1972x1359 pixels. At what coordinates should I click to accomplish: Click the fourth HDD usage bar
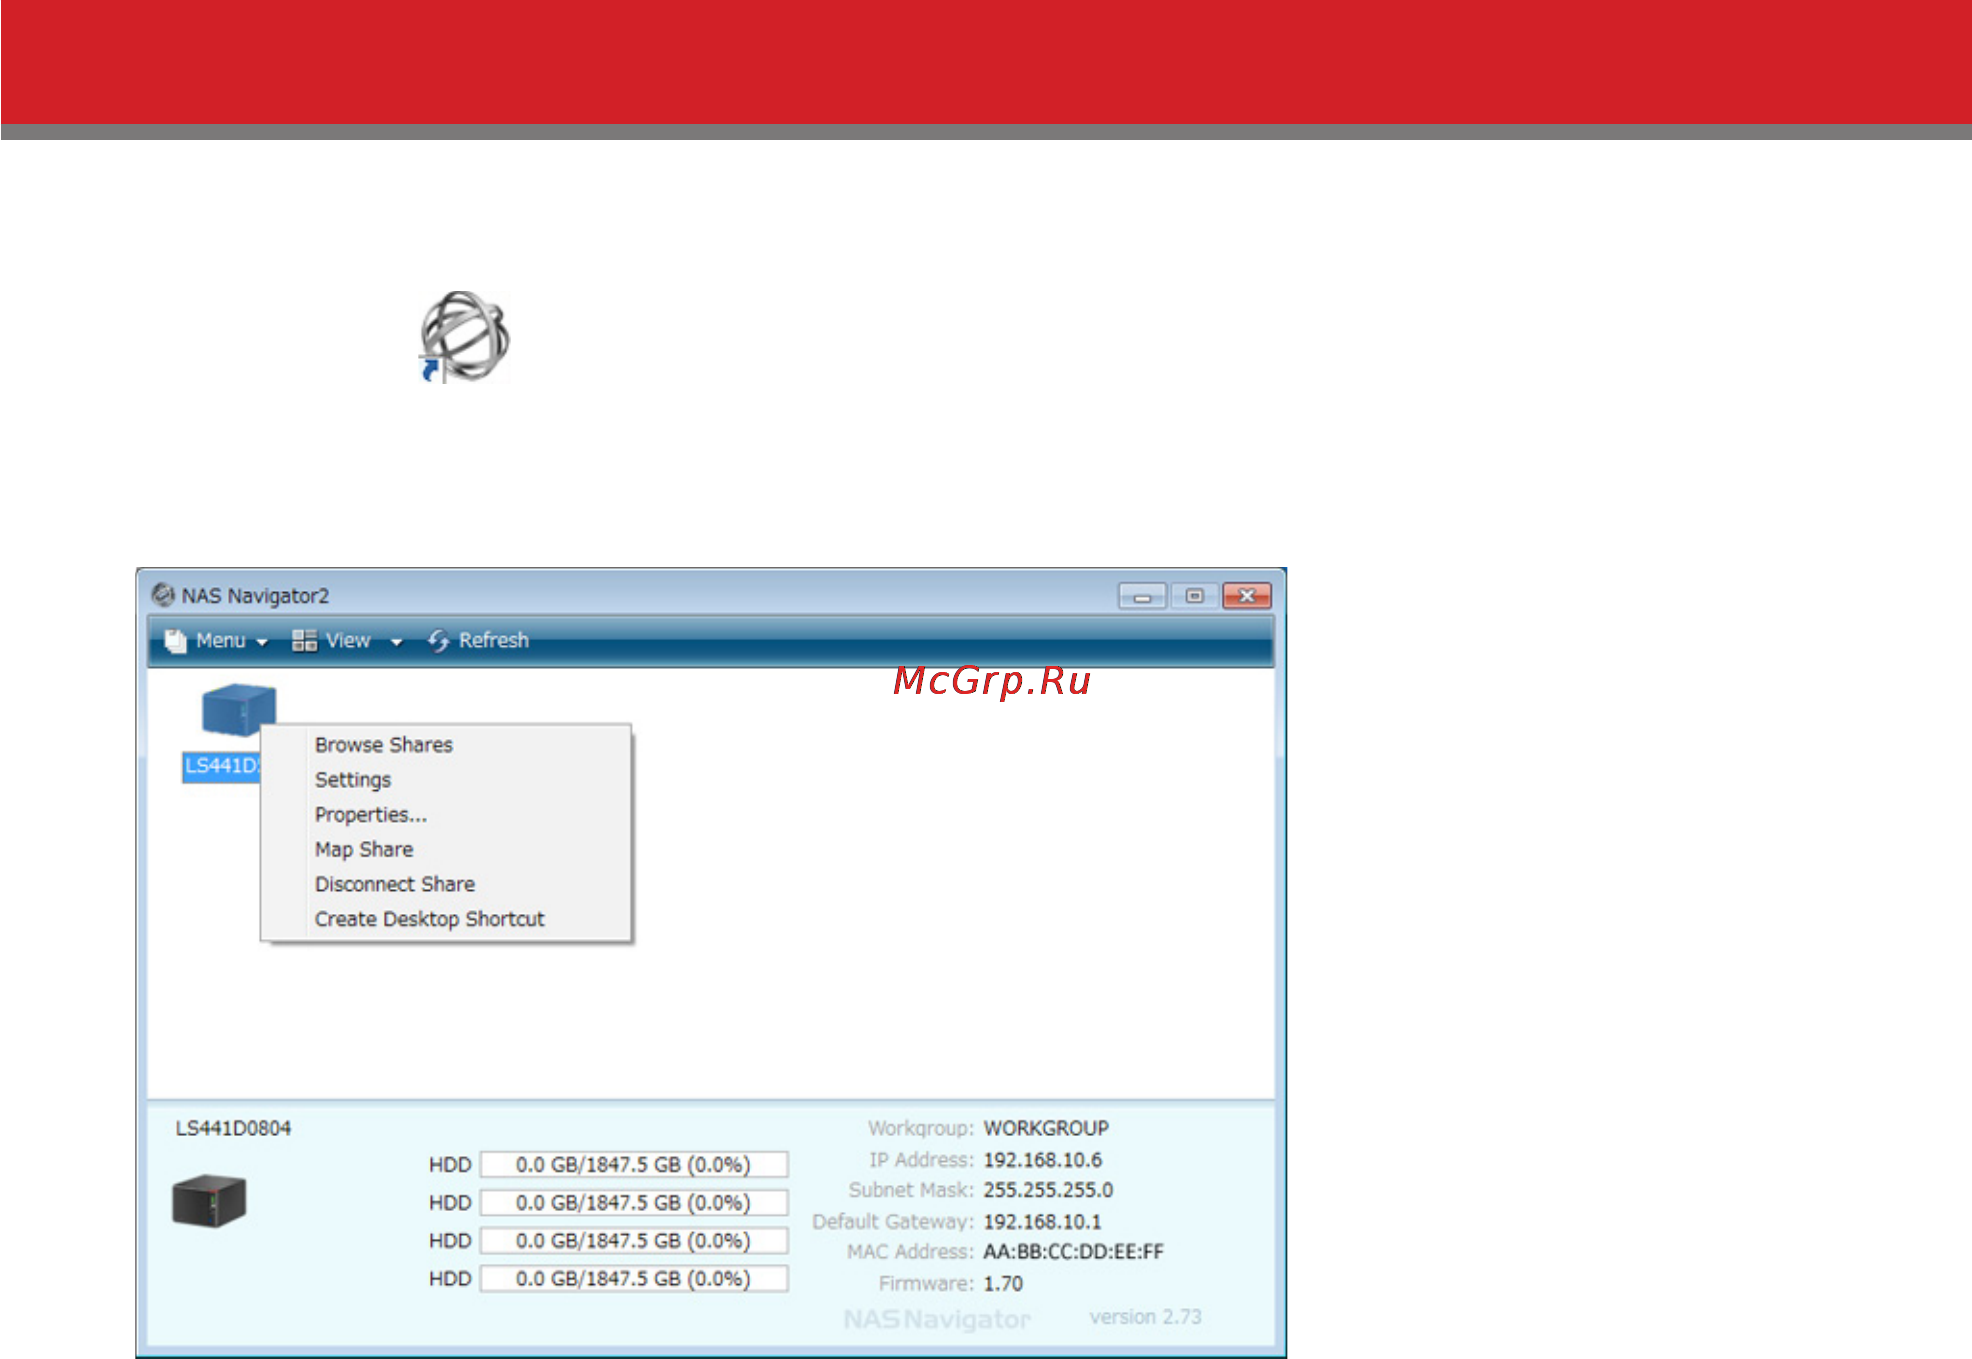[x=634, y=1279]
